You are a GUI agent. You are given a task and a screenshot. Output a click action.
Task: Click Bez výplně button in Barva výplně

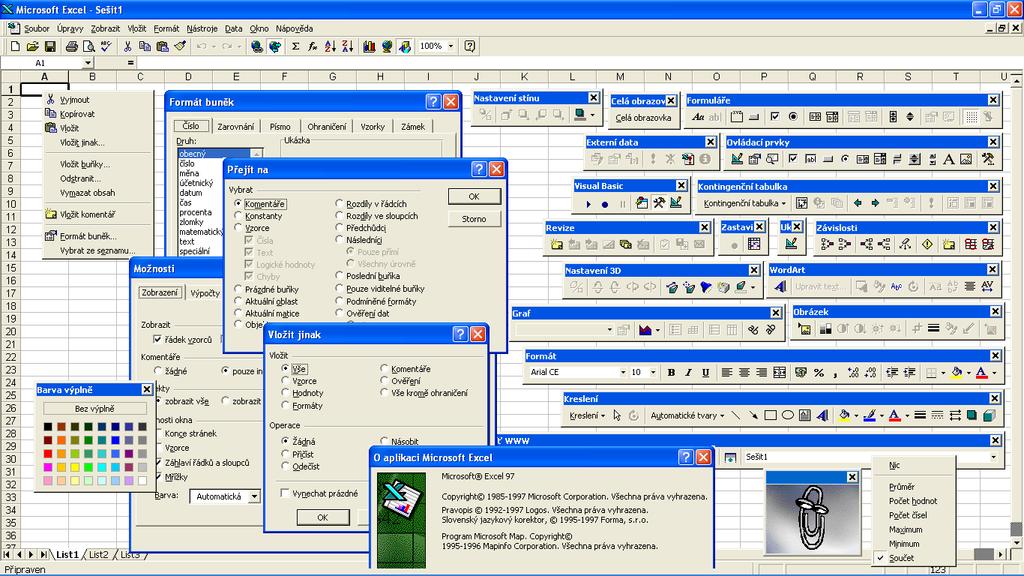[x=95, y=409]
